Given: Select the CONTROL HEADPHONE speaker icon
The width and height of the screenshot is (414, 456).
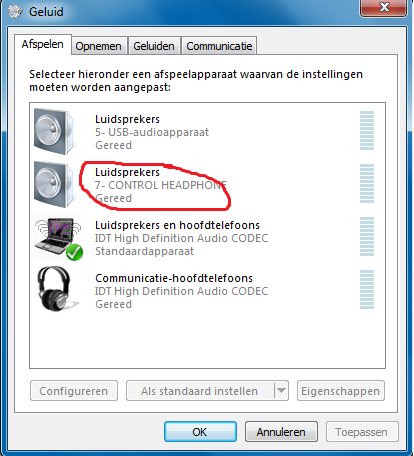Looking at the screenshot, I should pyautogui.click(x=54, y=184).
